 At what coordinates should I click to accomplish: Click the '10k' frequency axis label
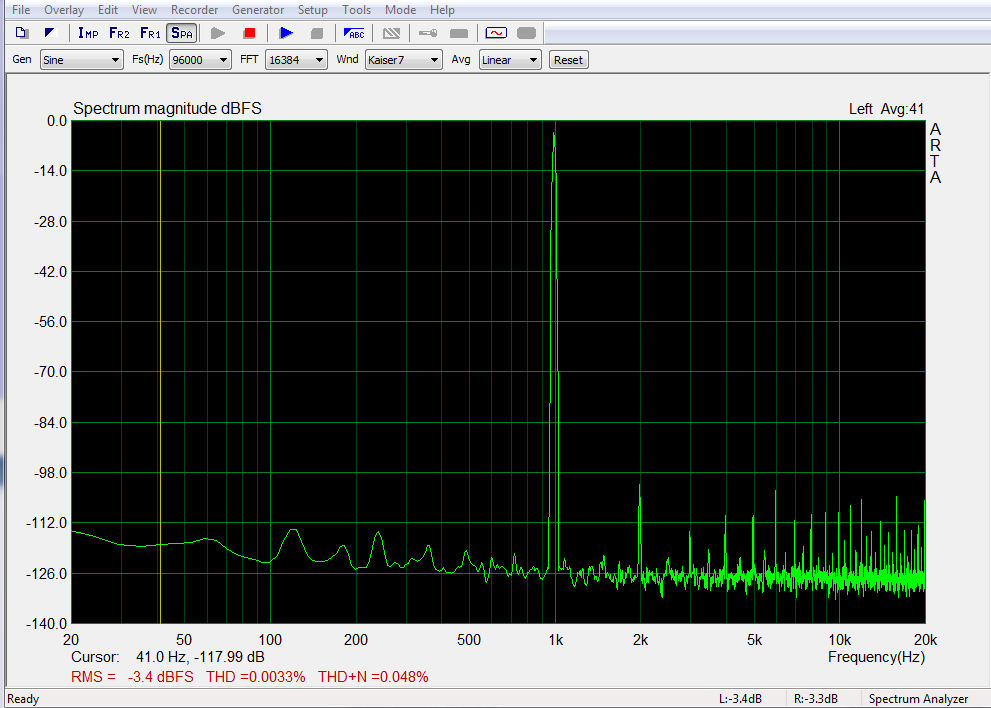tap(839, 640)
